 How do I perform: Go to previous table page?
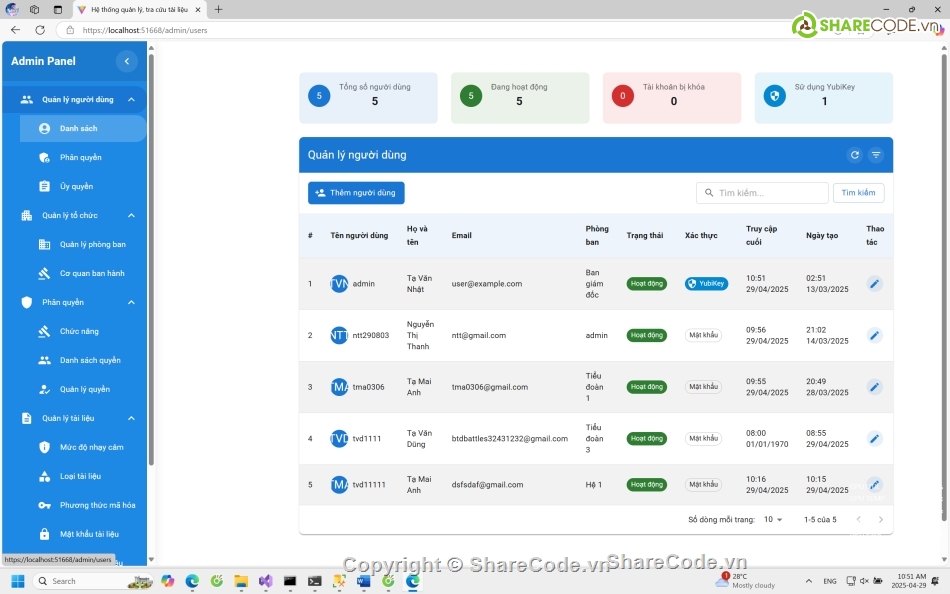(x=859, y=519)
